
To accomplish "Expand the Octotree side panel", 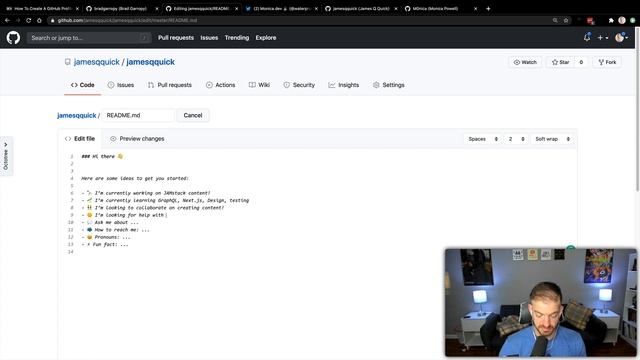I will (x=6, y=156).
